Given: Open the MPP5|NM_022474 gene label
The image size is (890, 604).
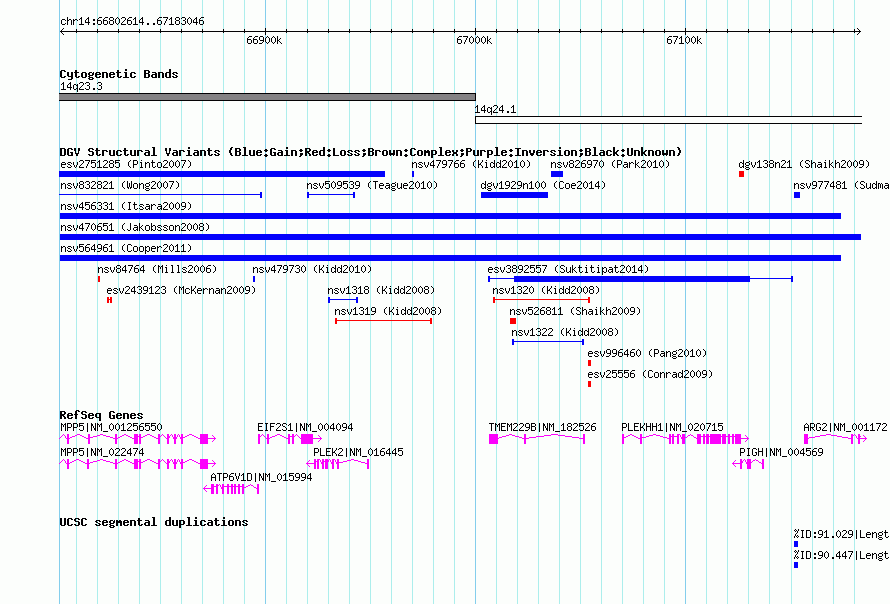Looking at the screenshot, I should pyautogui.click(x=102, y=452).
